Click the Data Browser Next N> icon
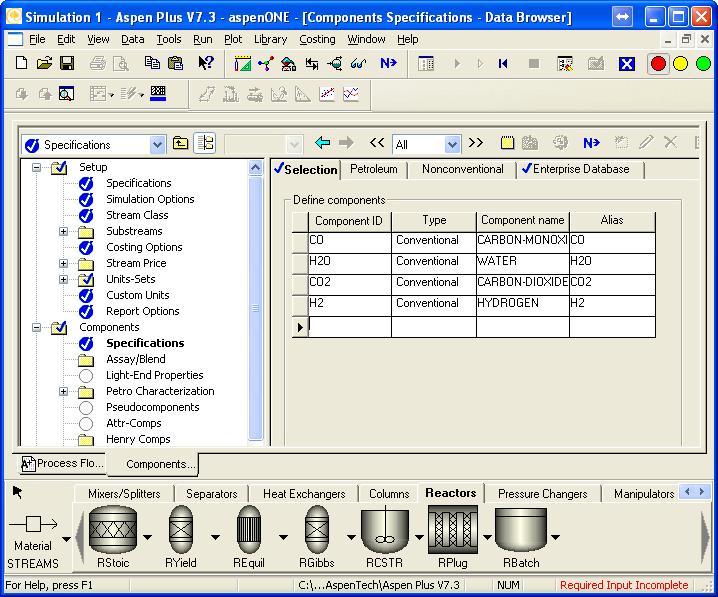Image resolution: width=718 pixels, height=597 pixels. pos(591,143)
